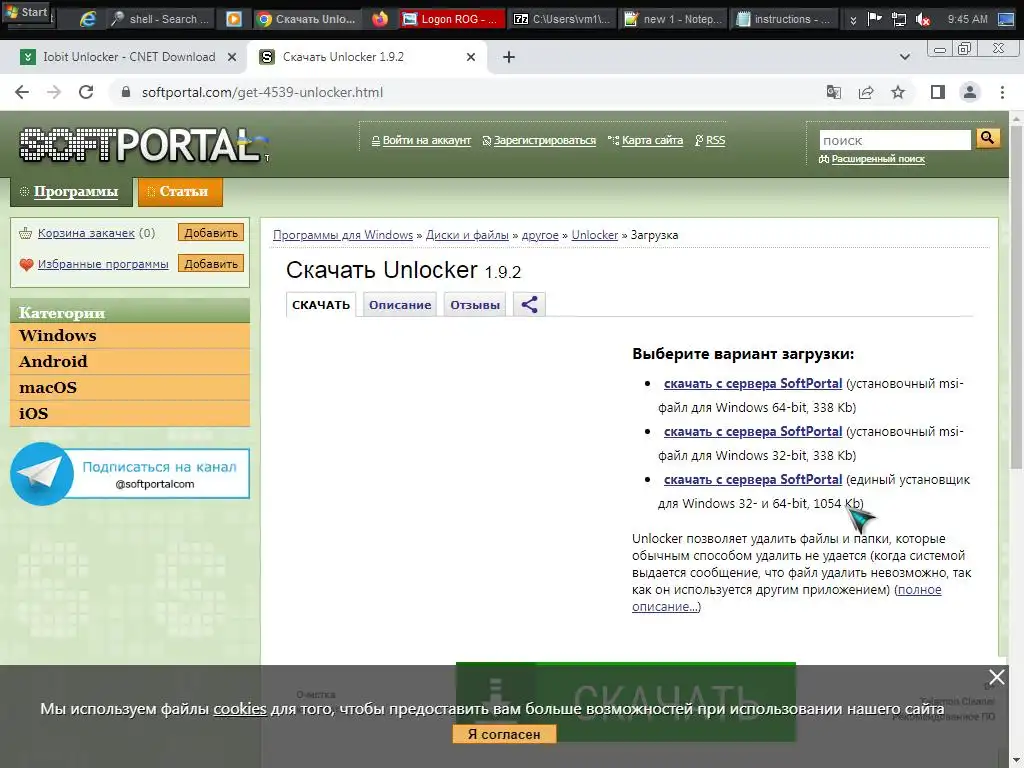The width and height of the screenshot is (1024, 768).
Task: Open Расширенный поиск link
Action: tap(878, 159)
